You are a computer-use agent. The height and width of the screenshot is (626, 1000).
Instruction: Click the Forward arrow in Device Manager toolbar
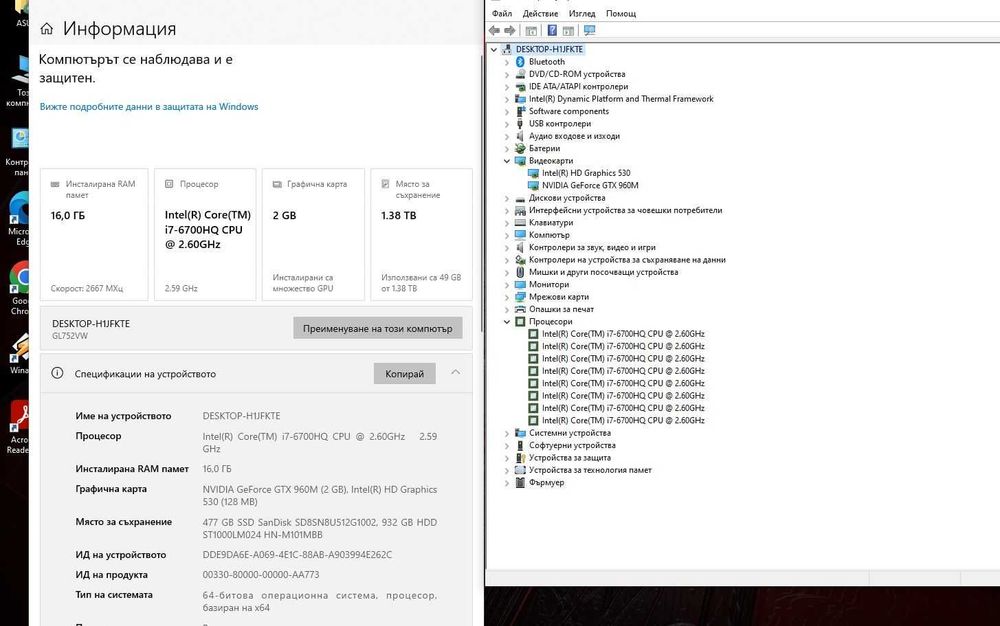pyautogui.click(x=510, y=30)
